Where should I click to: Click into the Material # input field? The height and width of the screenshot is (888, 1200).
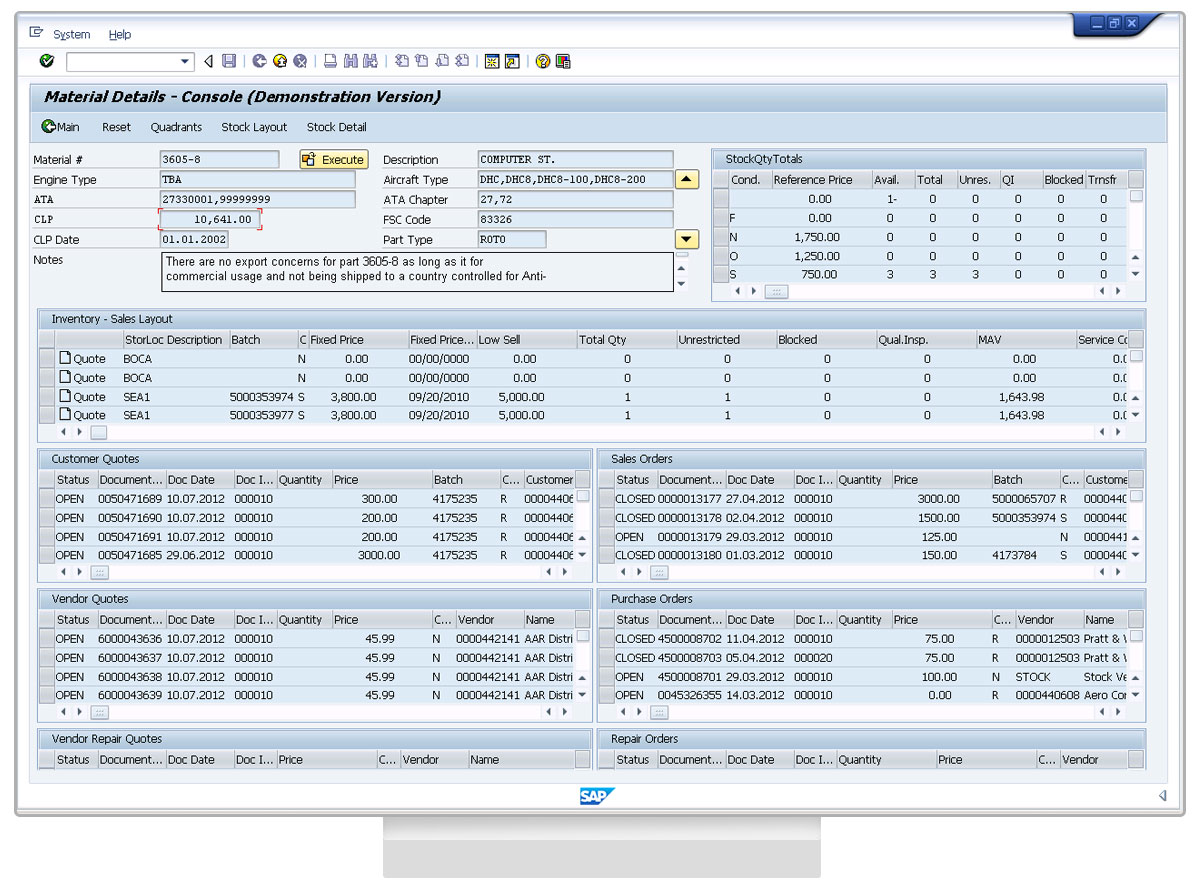pos(219,160)
